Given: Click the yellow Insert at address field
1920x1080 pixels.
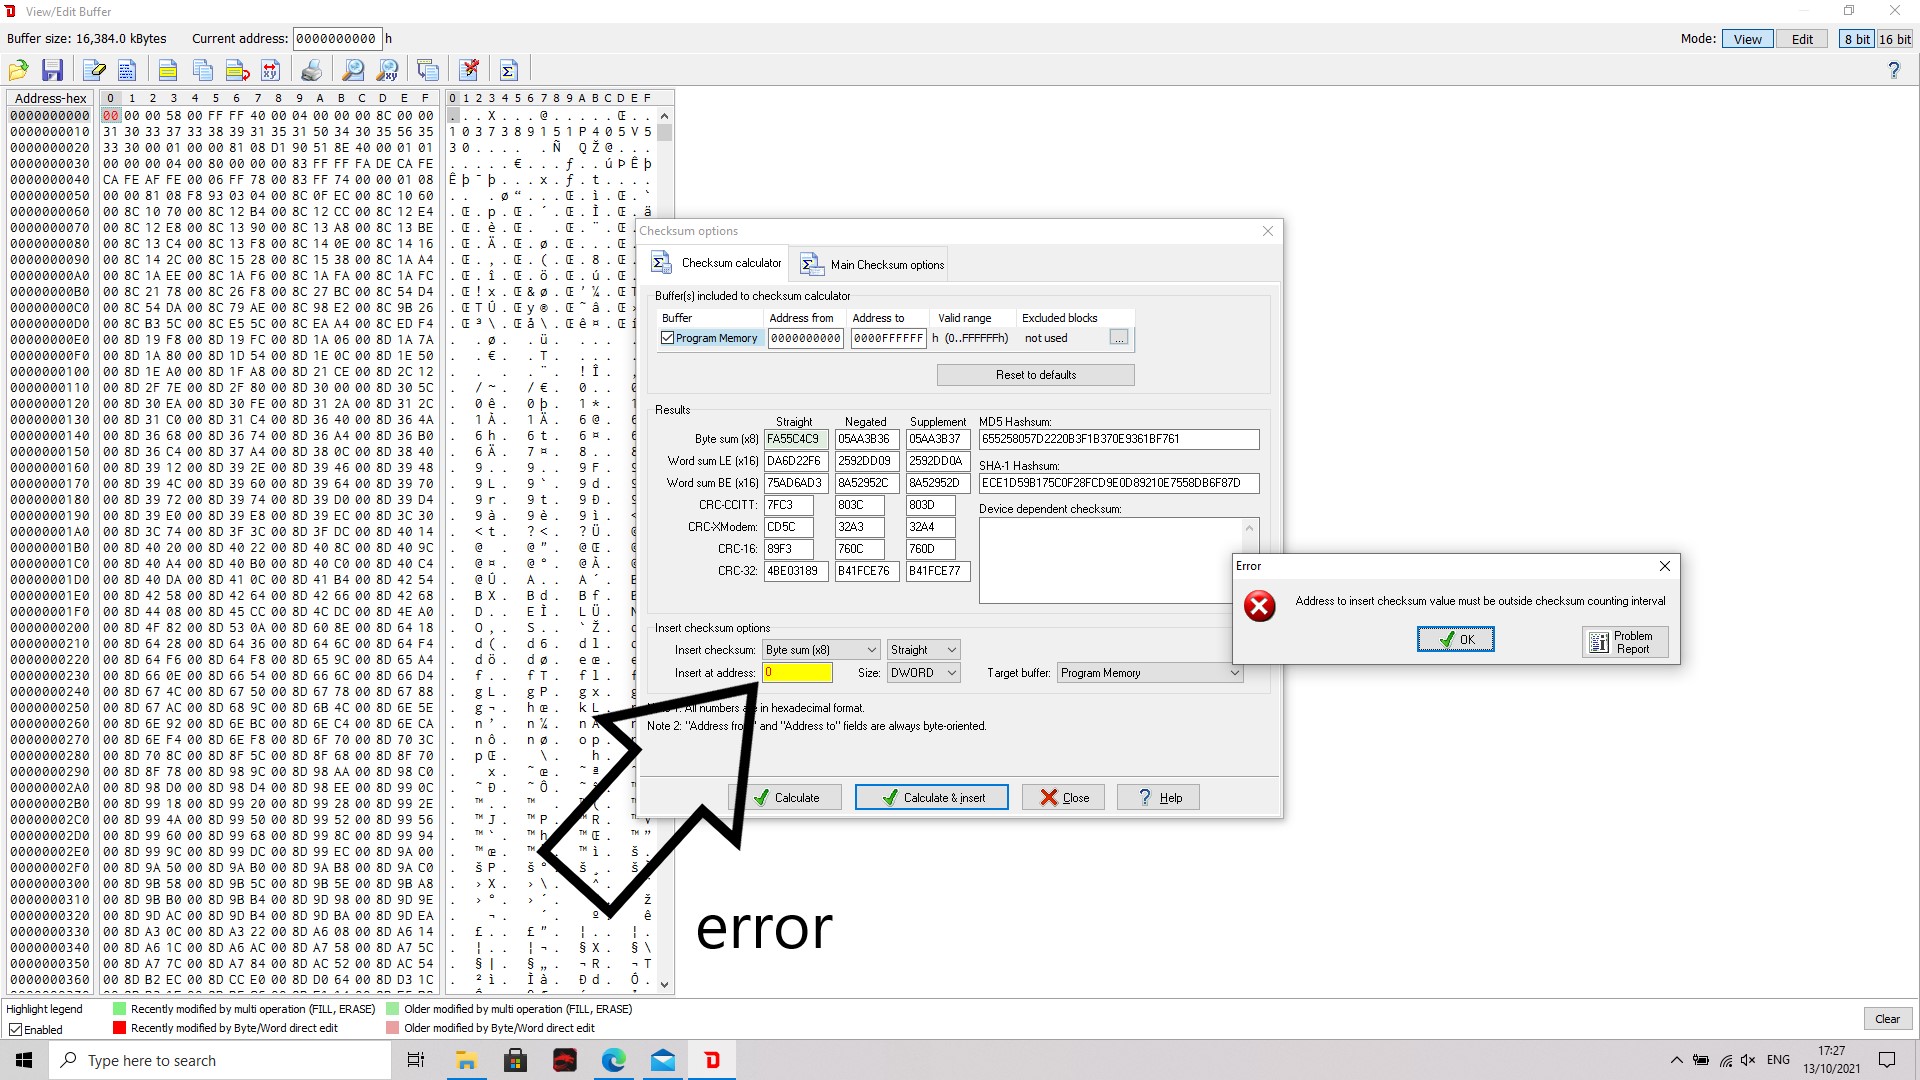Looking at the screenshot, I should [797, 673].
